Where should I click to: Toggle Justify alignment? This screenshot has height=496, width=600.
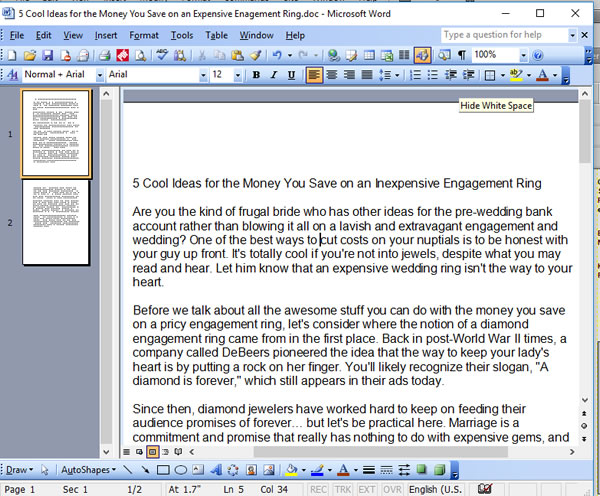tap(367, 75)
